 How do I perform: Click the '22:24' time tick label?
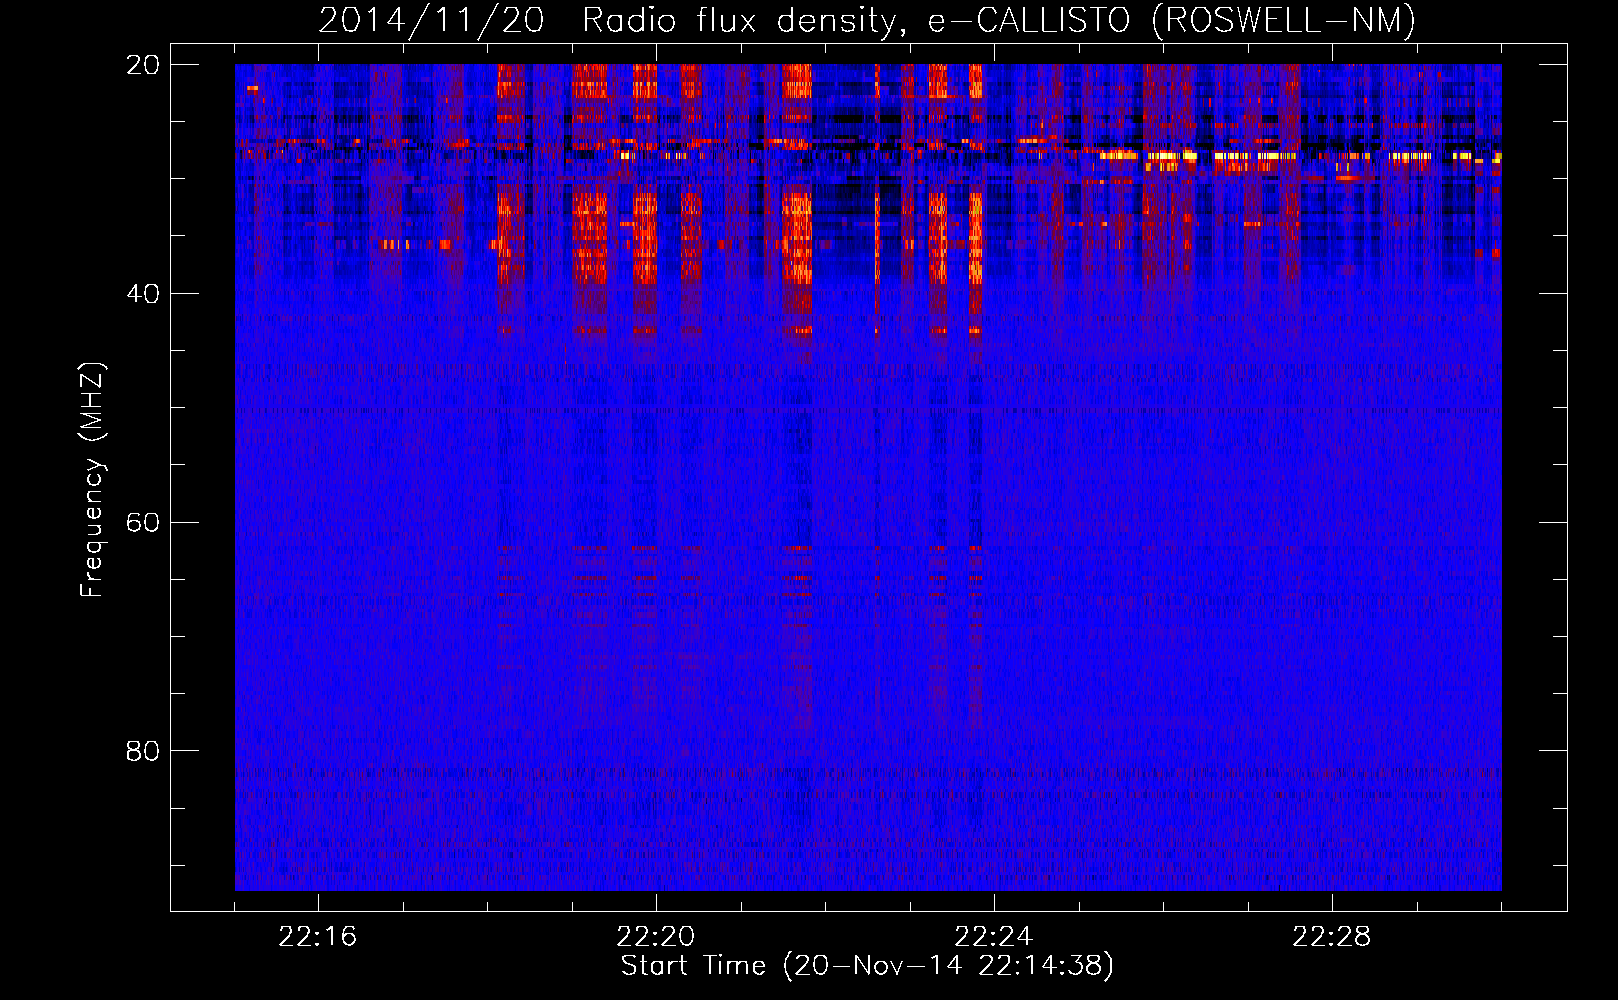[x=994, y=937]
